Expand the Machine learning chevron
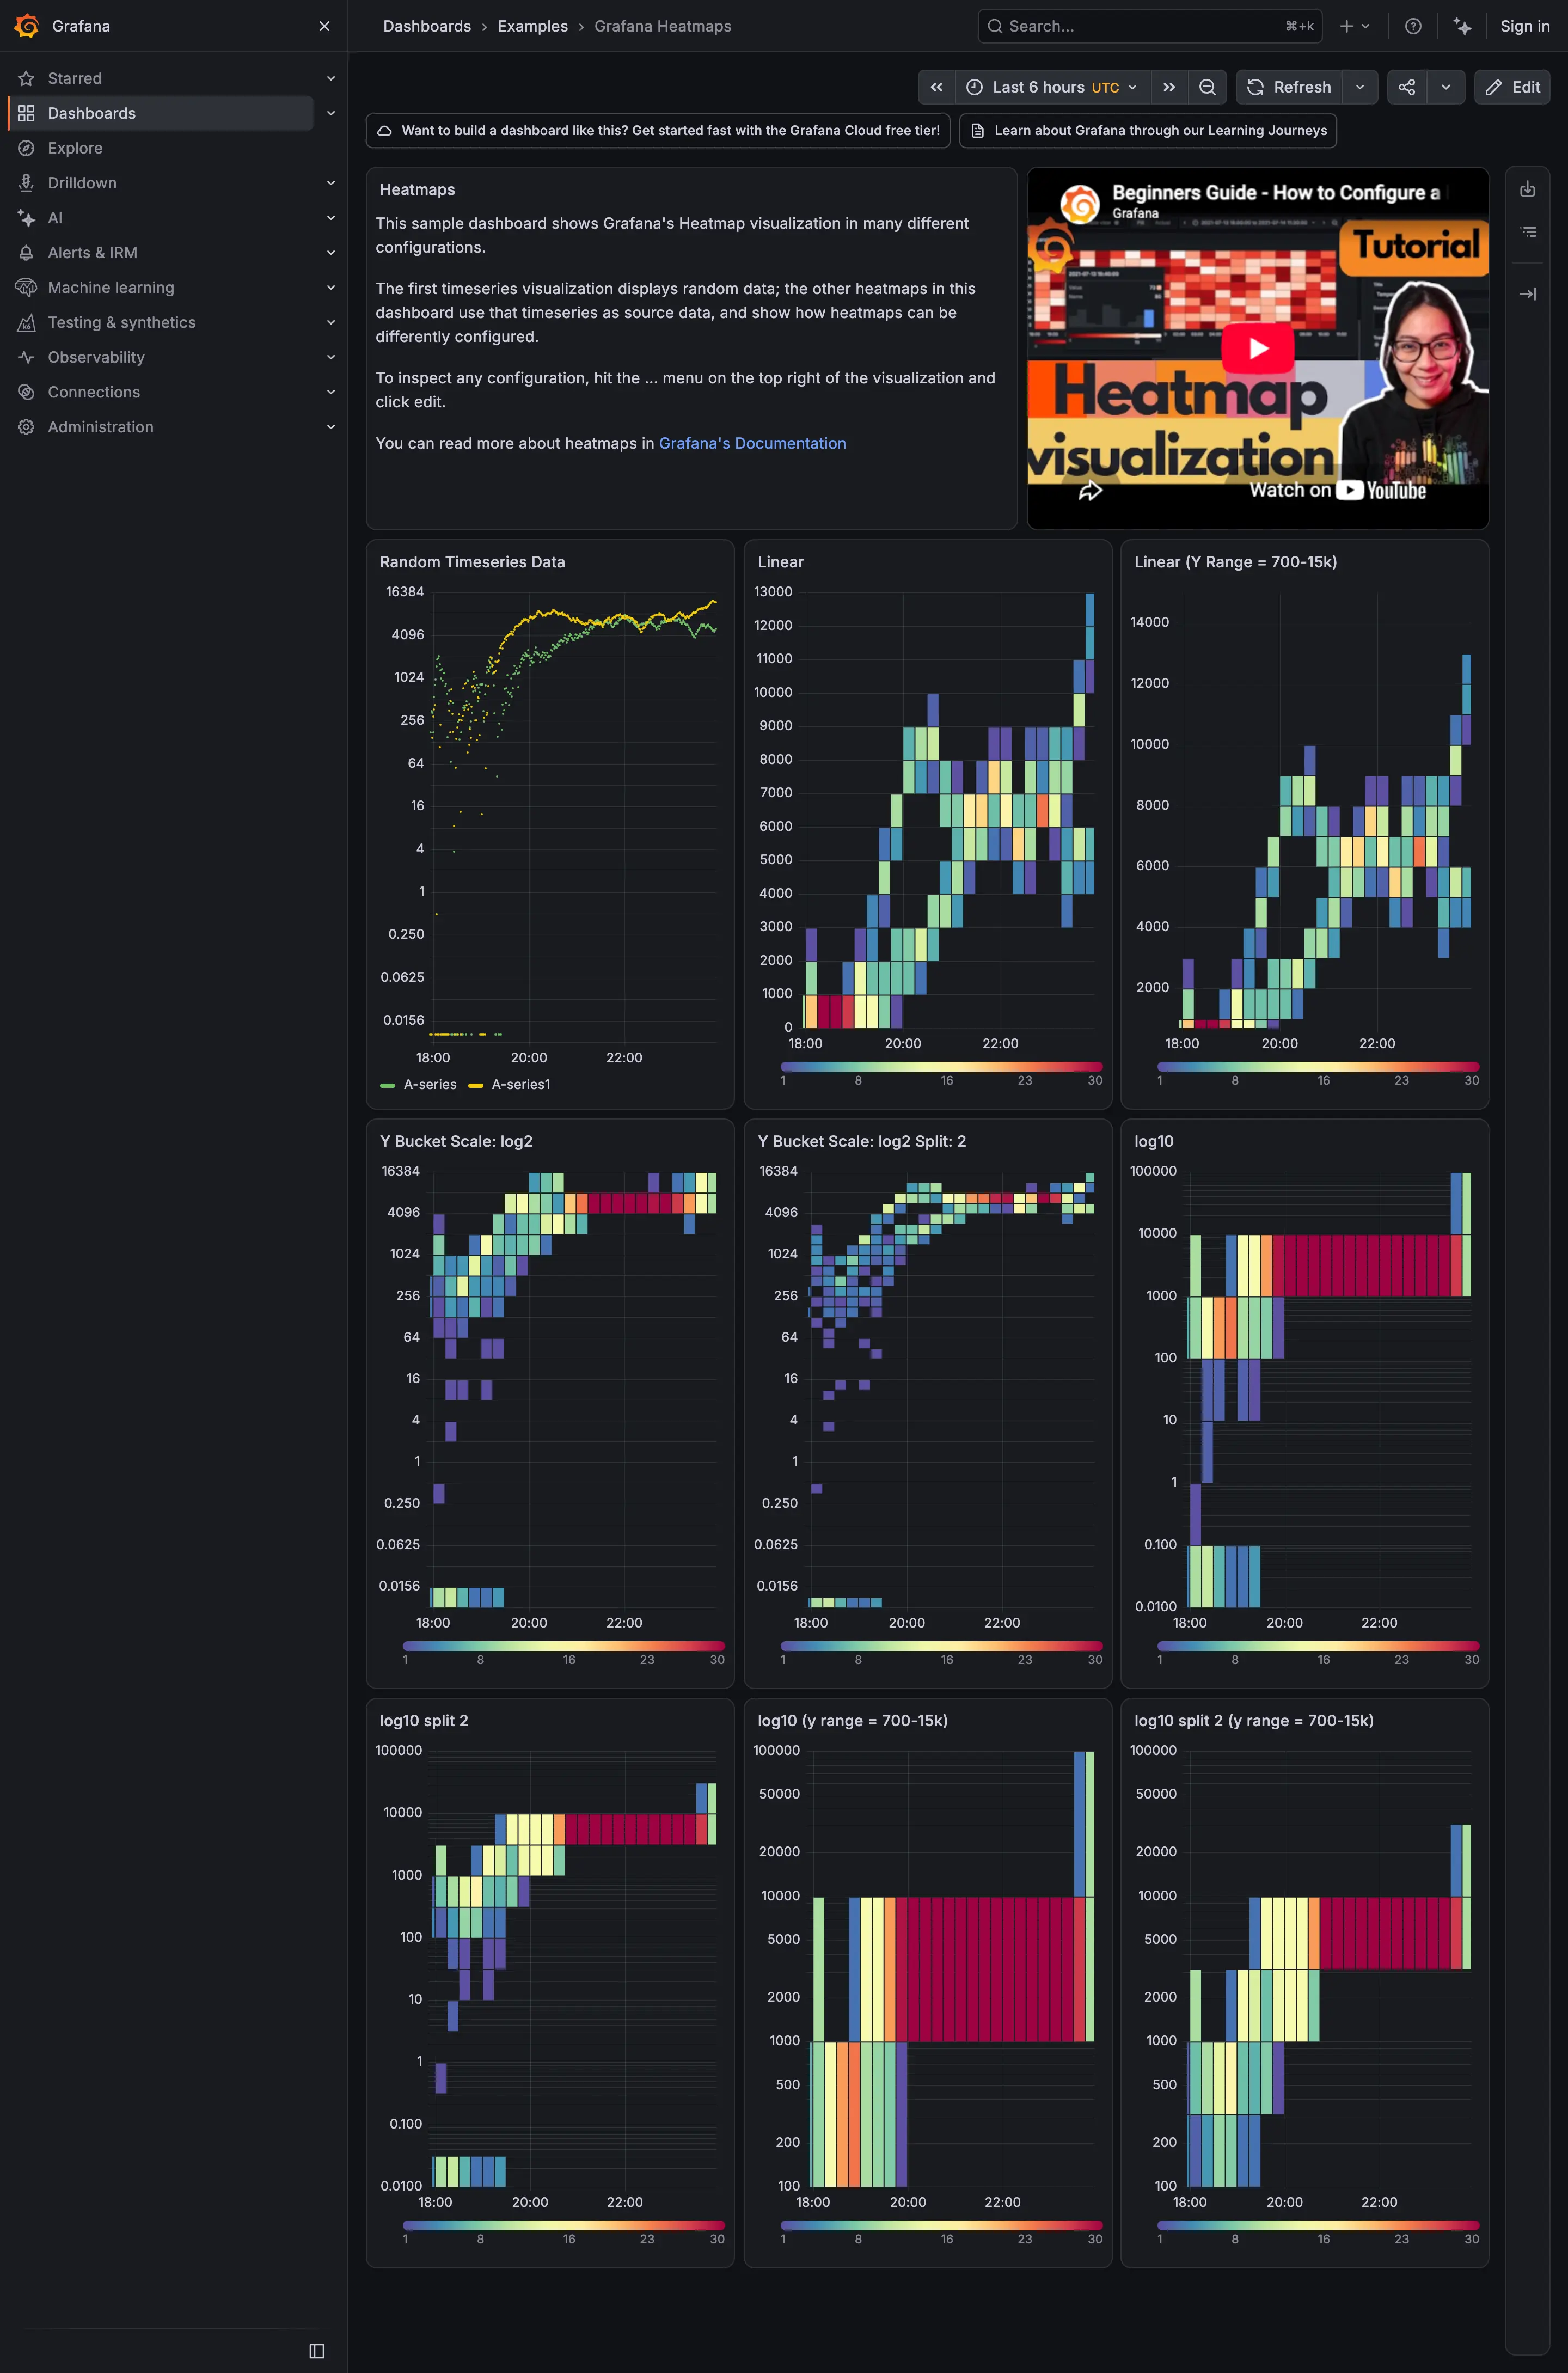Image resolution: width=1568 pixels, height=2373 pixels. coord(331,287)
